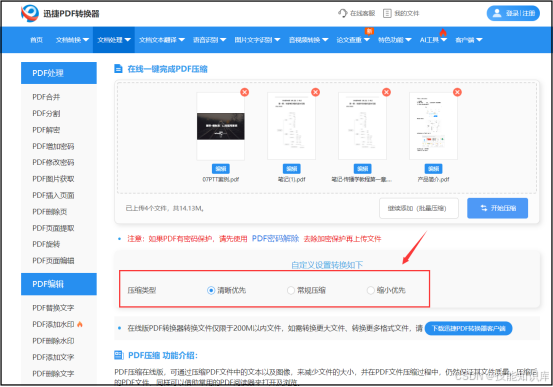
Task: Expand the 文档文本翻译 dropdown menu
Action: tap(162, 40)
